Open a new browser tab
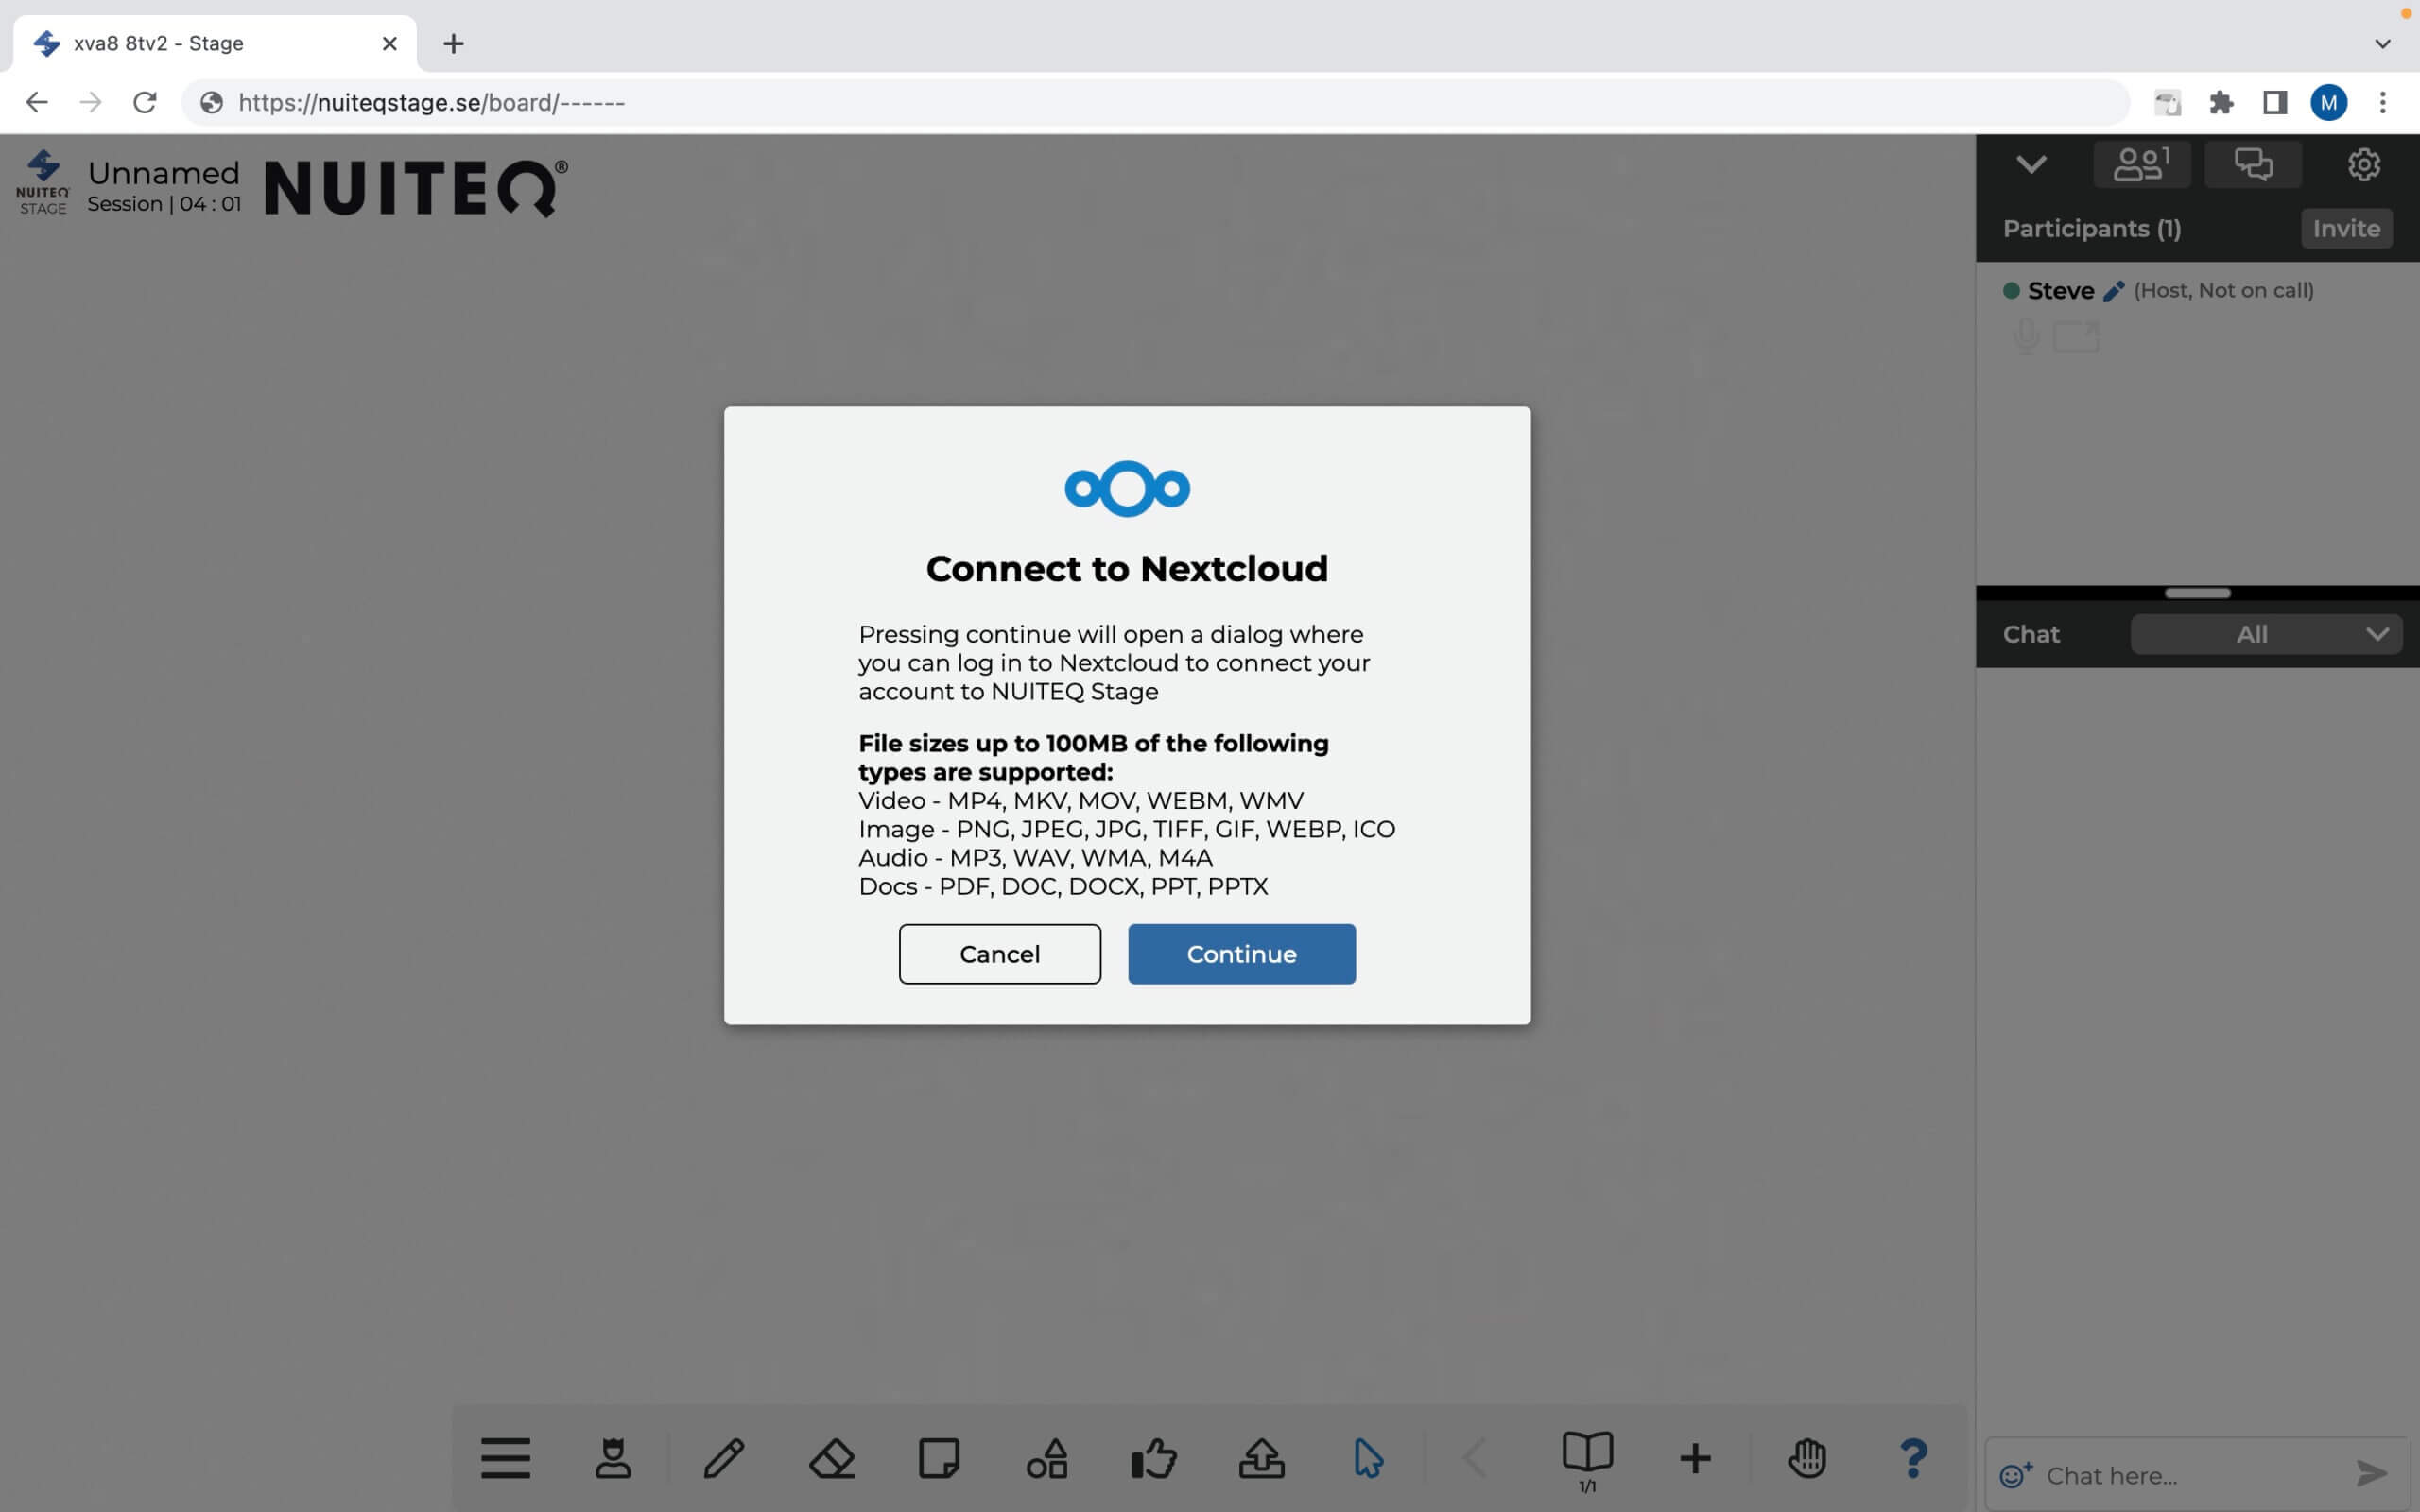Viewport: 2420px width, 1512px height. [x=453, y=43]
